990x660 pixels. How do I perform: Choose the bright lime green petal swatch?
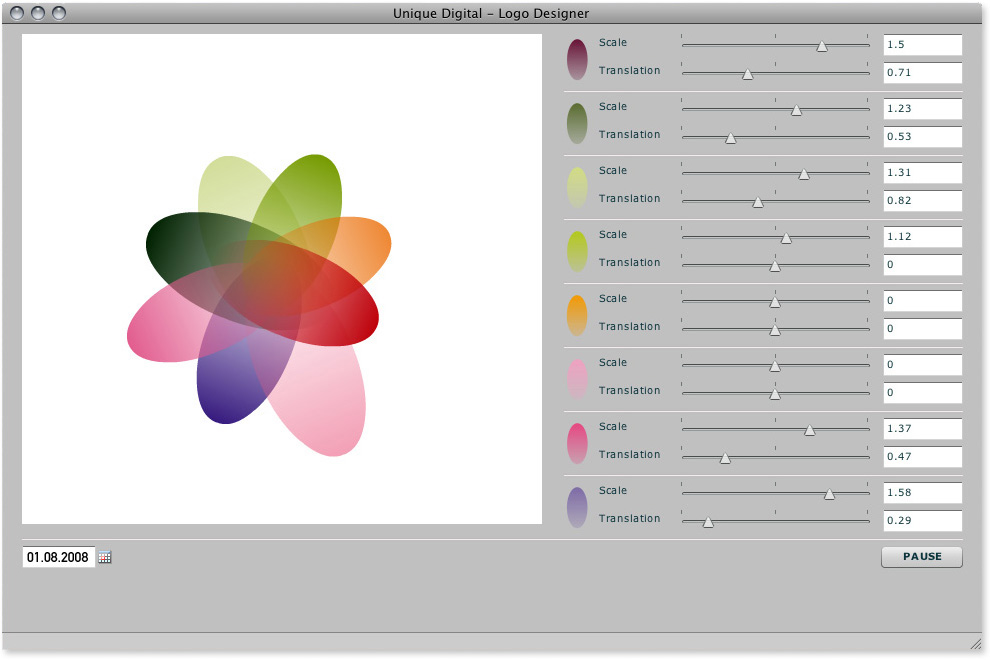click(x=577, y=251)
